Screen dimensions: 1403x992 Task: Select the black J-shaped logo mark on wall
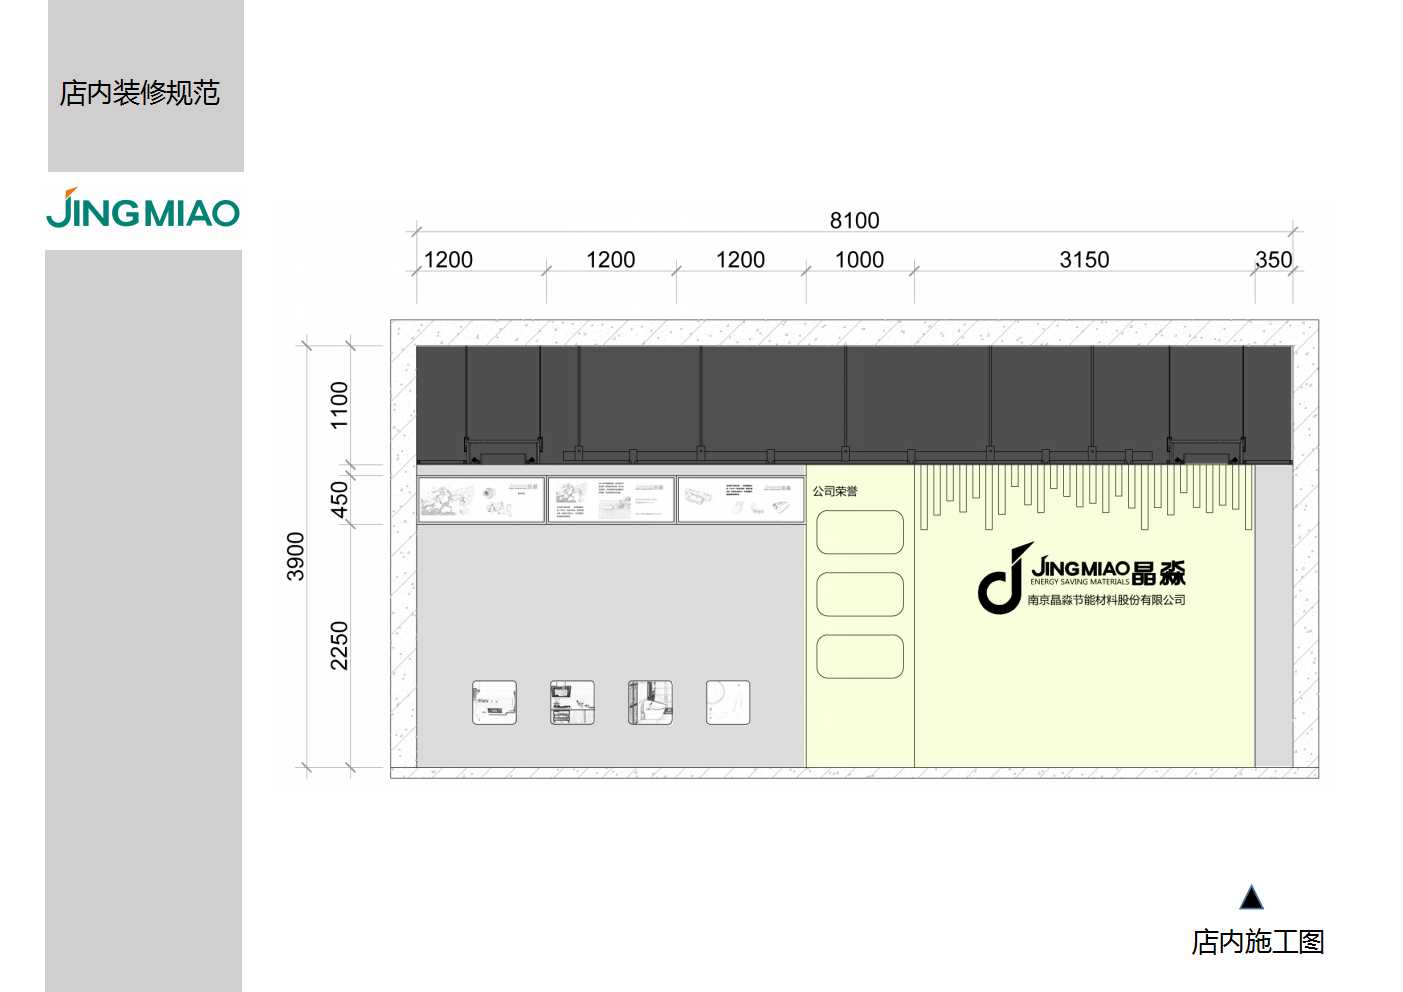point(1003,579)
